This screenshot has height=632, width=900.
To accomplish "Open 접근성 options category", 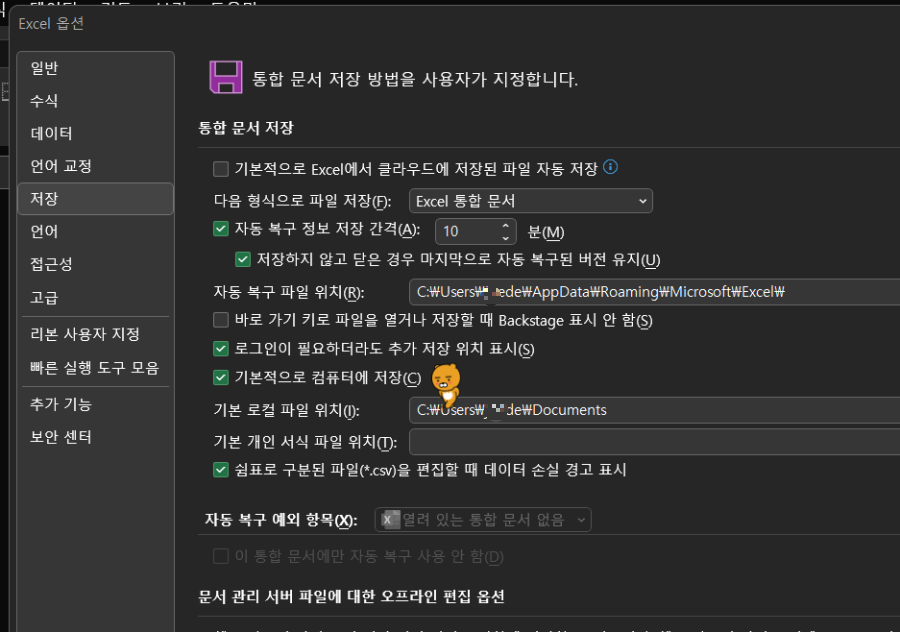I will tap(96, 264).
